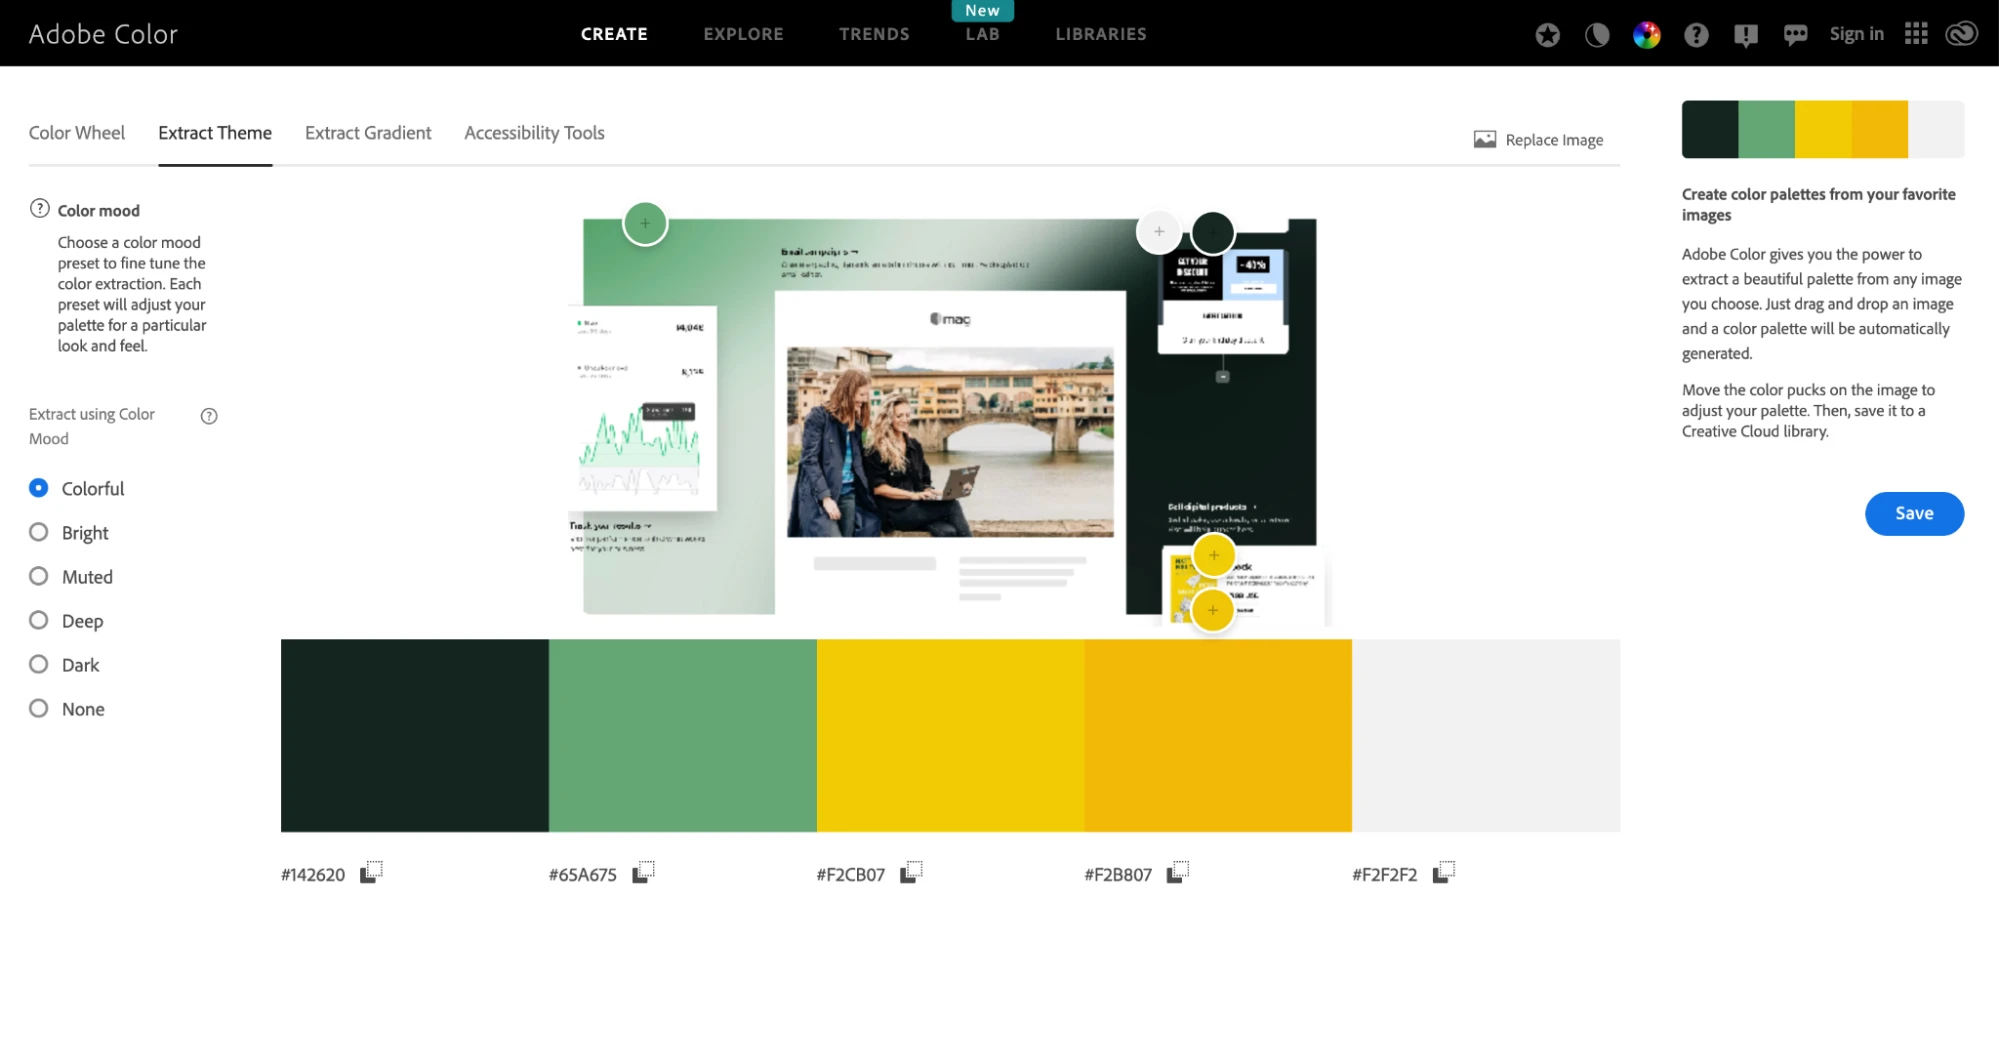Select the green #65A675 color swatch
Viewport: 1999px width, 1055px height.
(x=682, y=735)
